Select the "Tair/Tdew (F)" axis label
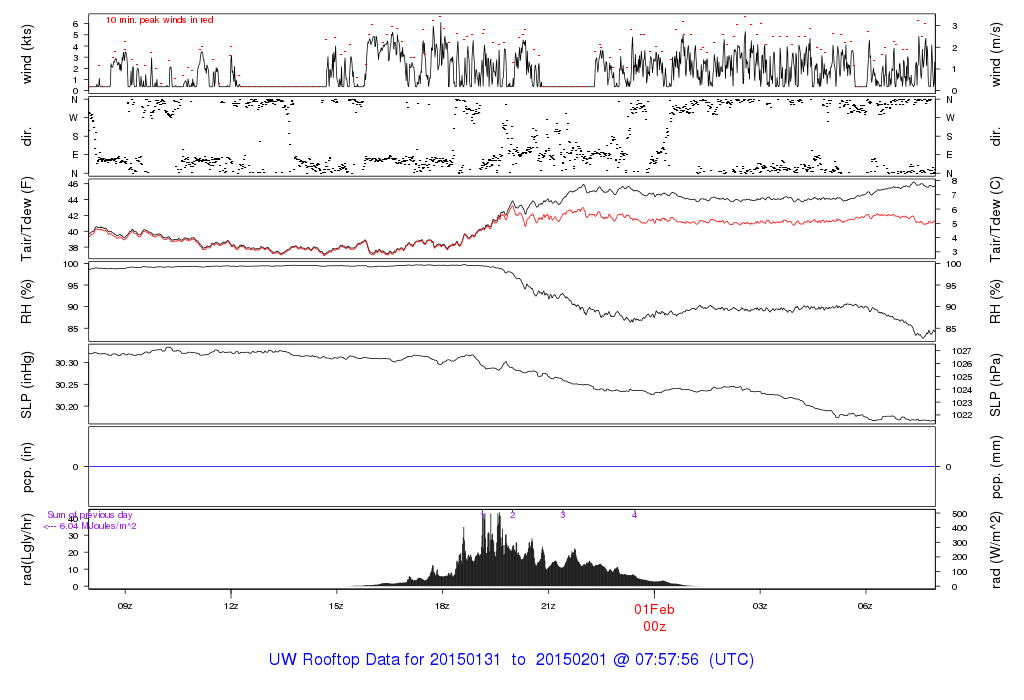 [27, 219]
